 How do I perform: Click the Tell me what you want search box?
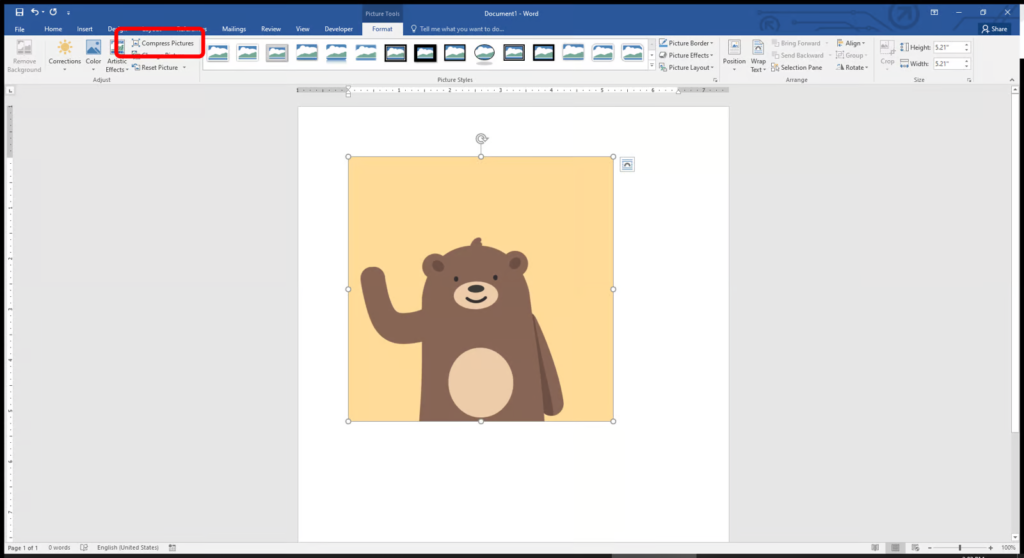tap(462, 29)
